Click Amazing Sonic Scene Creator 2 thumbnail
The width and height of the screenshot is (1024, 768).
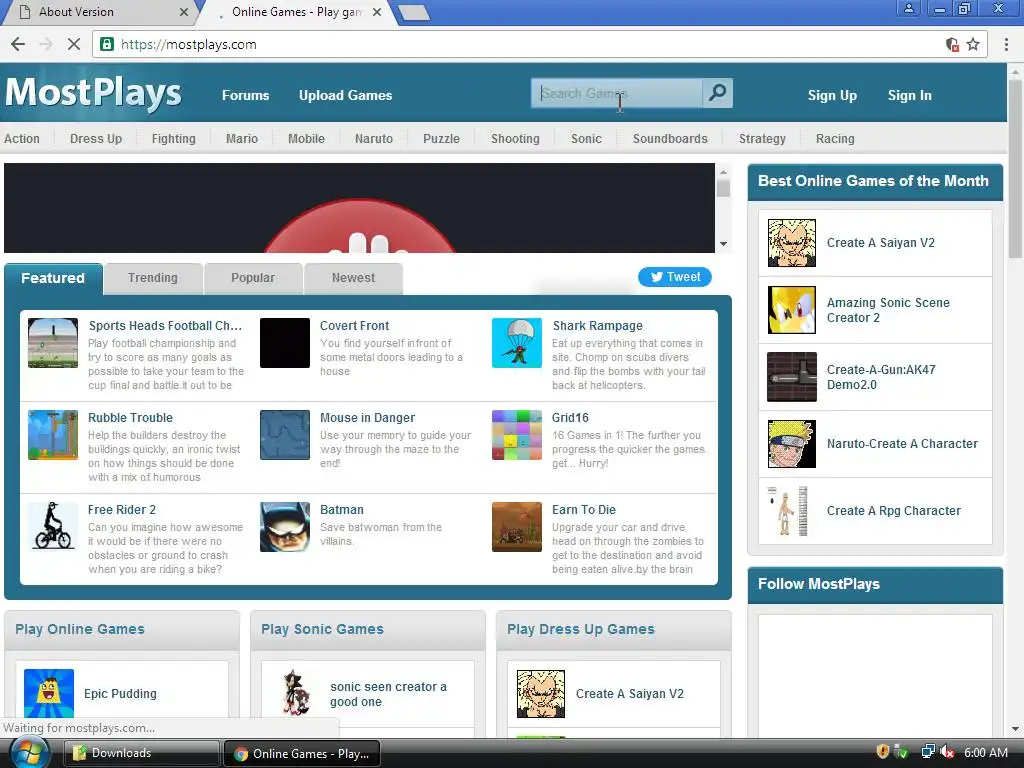(x=792, y=310)
